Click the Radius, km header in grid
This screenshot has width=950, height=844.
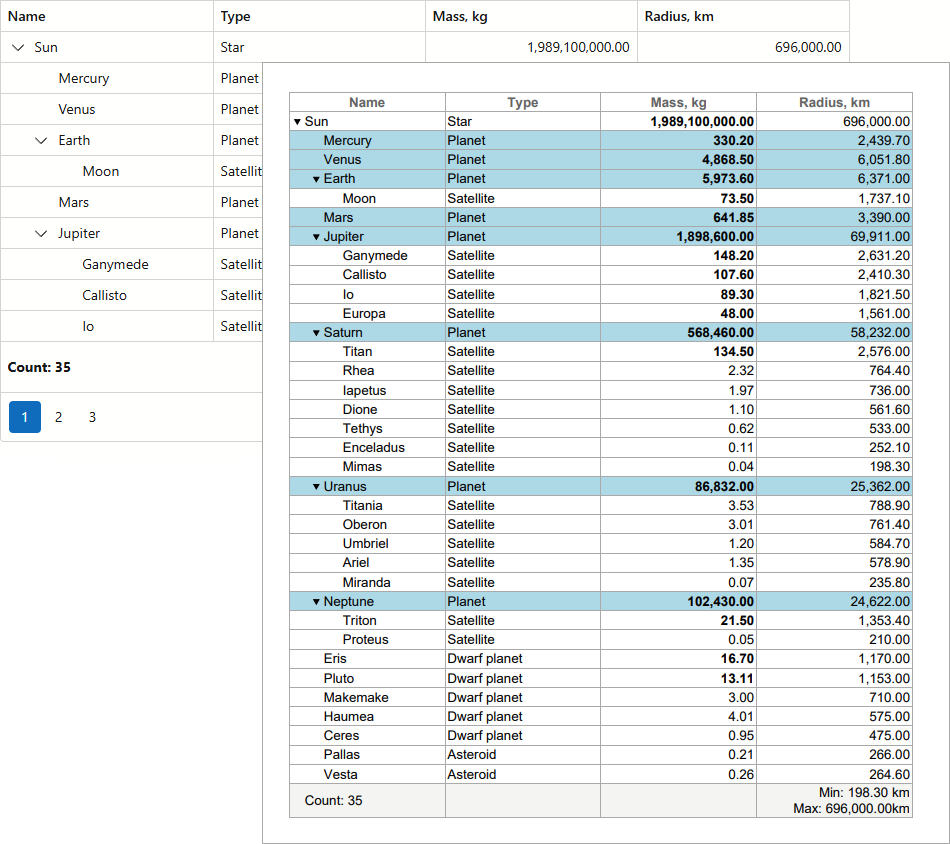[679, 16]
